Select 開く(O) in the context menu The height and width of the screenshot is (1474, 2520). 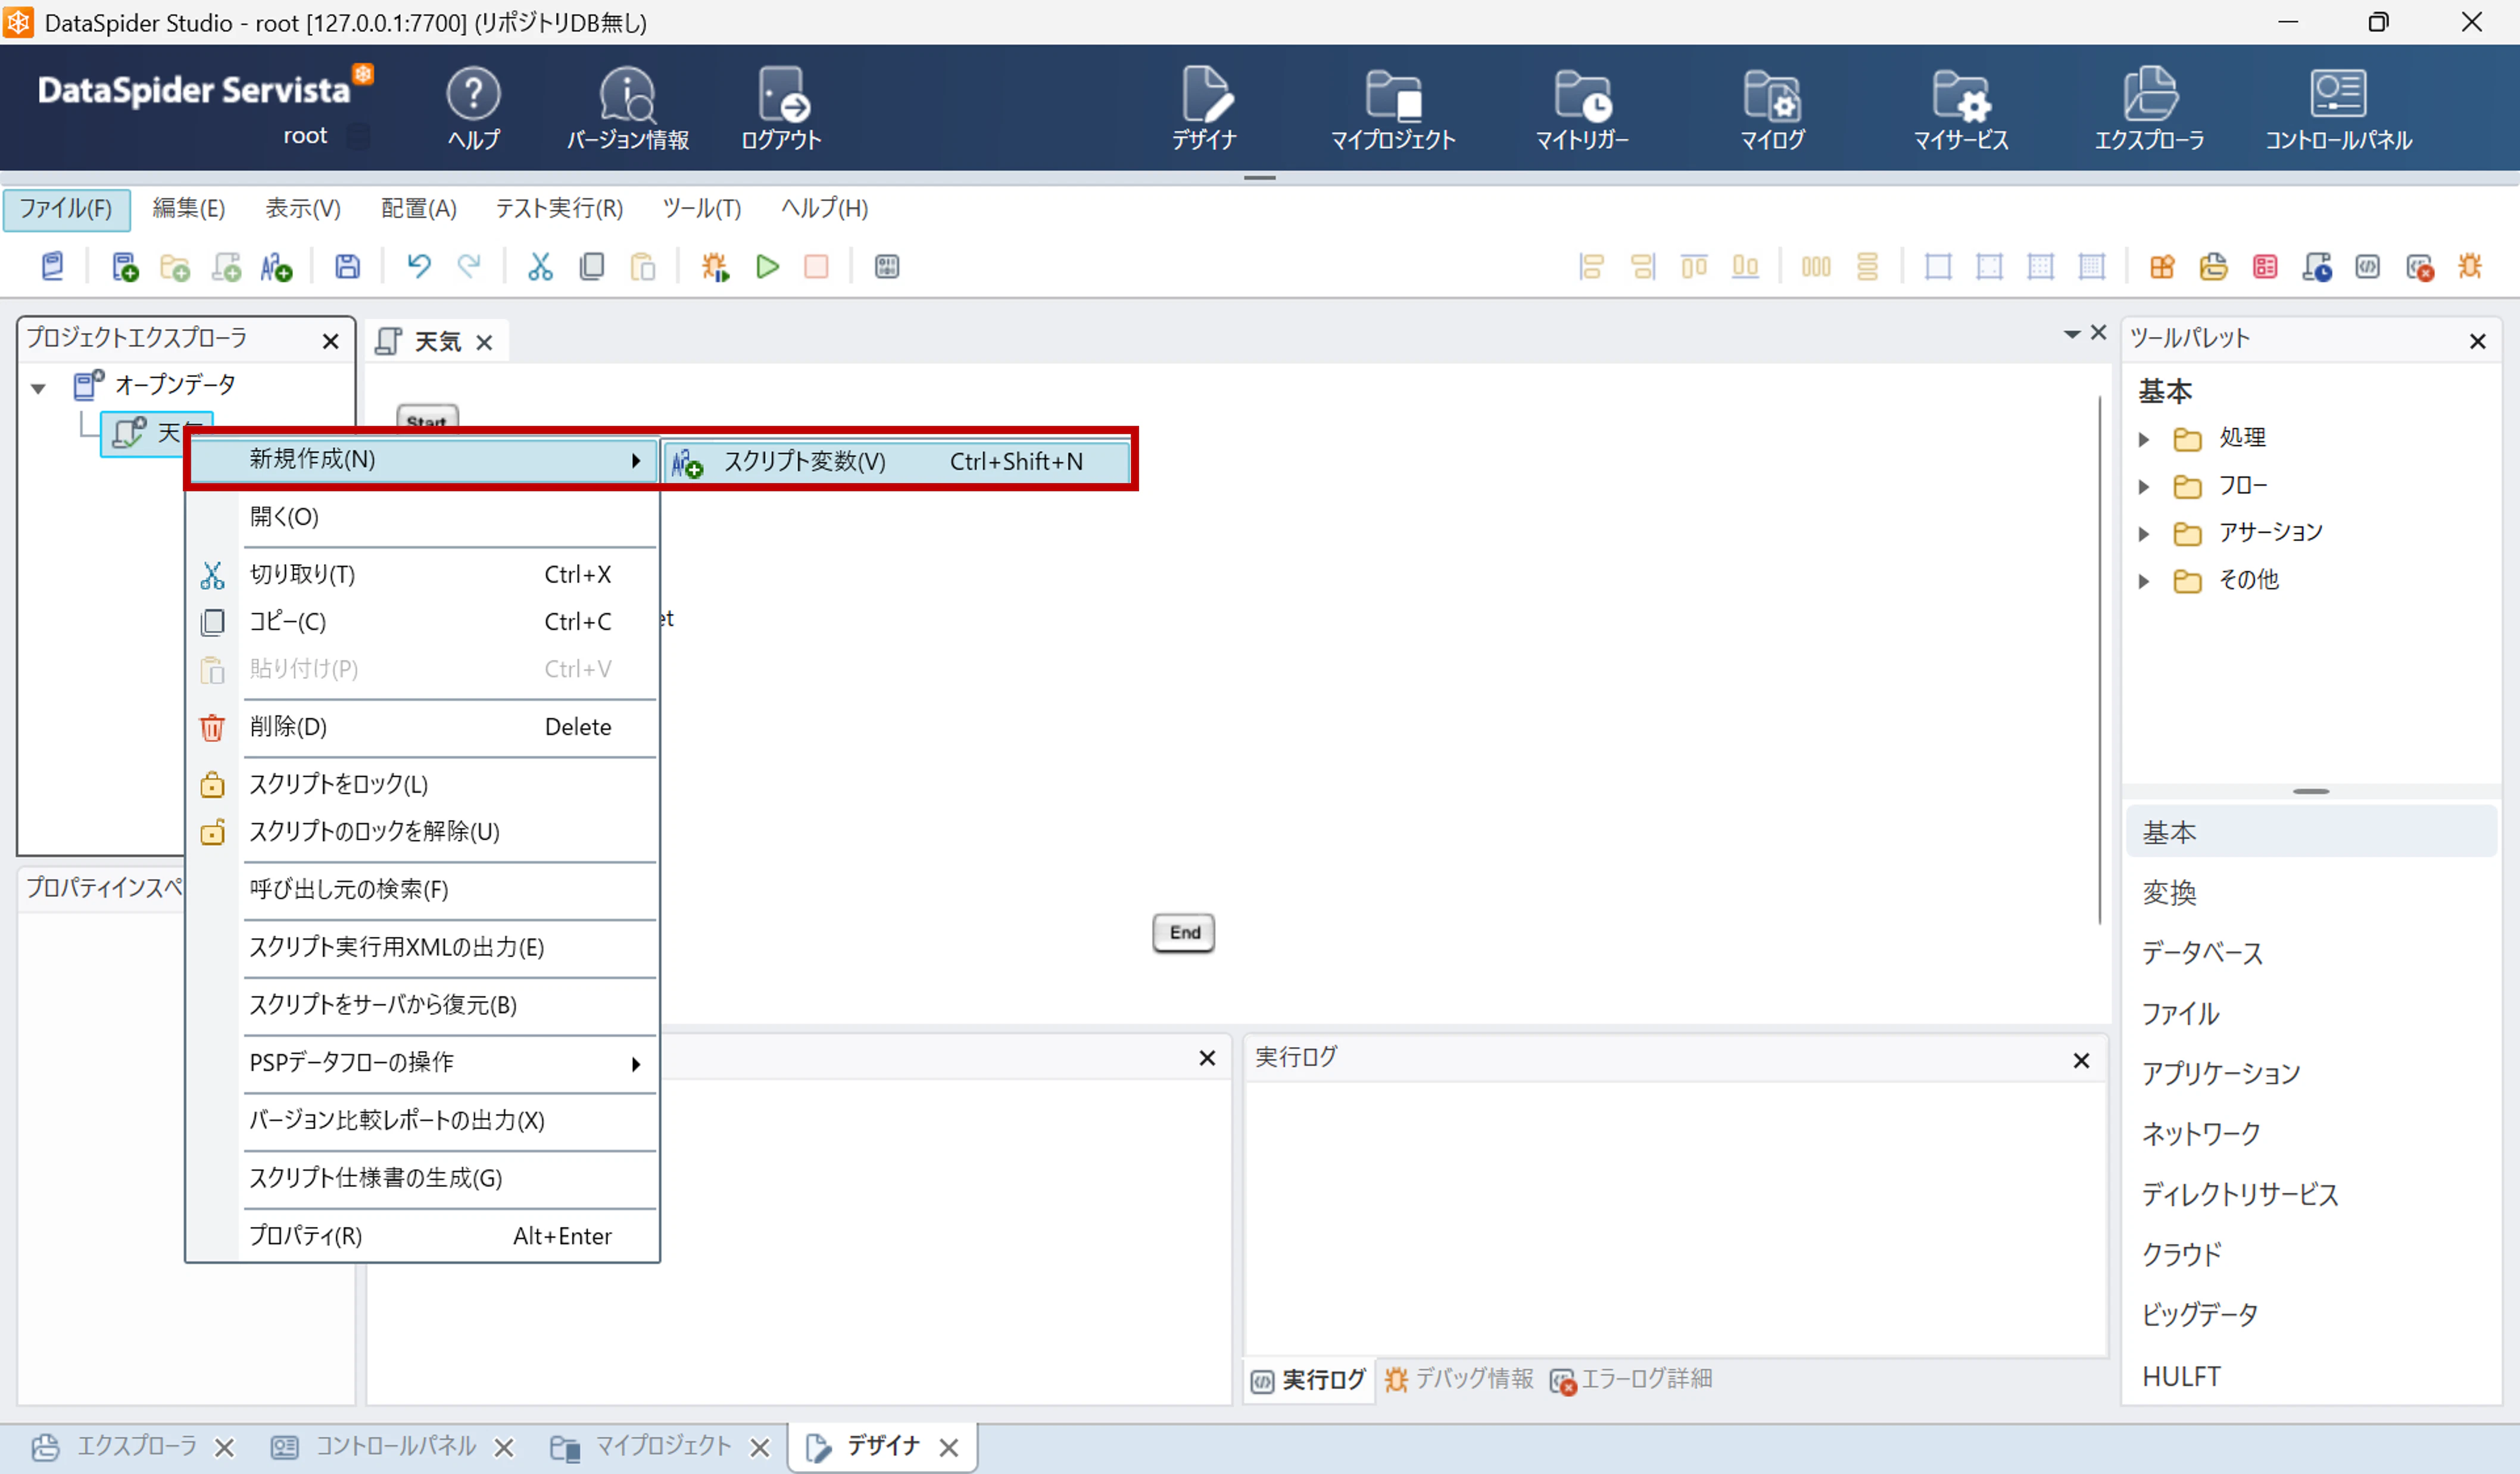(x=422, y=517)
